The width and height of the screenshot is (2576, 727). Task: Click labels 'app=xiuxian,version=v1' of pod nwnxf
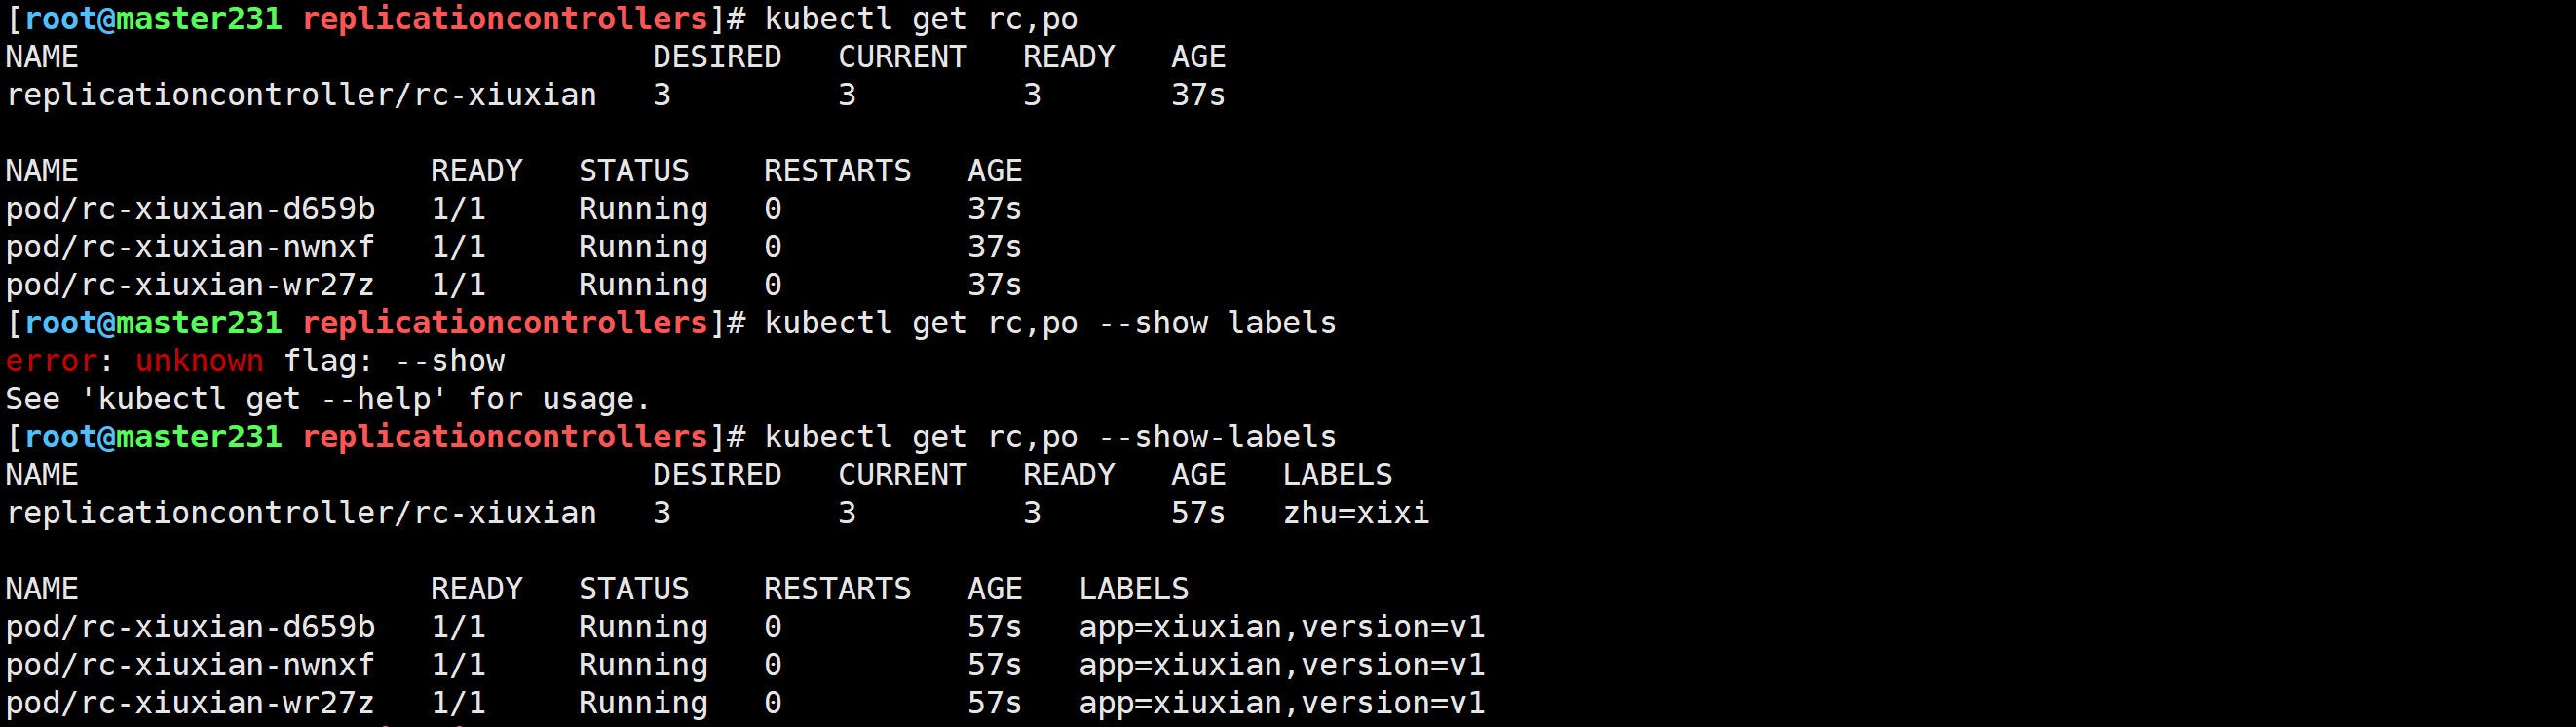[x=1282, y=665]
